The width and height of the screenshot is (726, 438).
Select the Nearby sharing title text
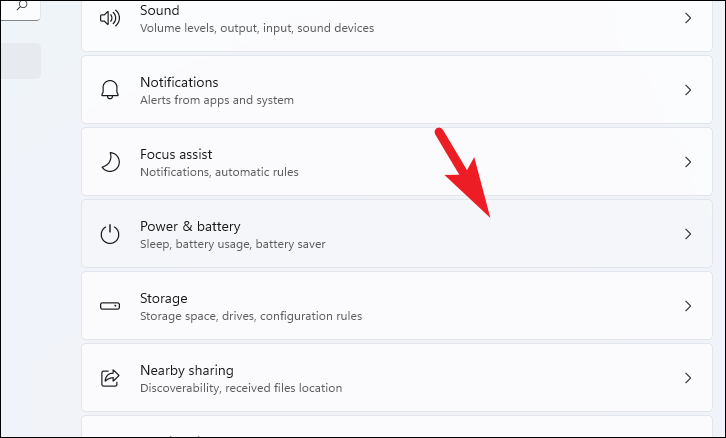(x=187, y=370)
